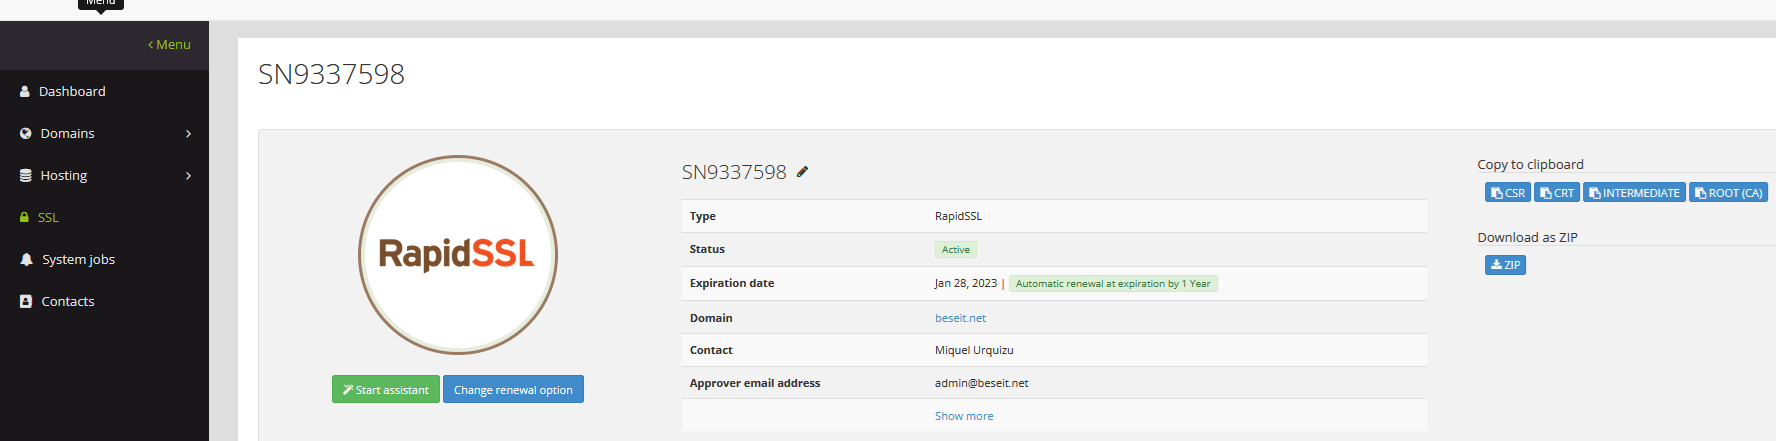The height and width of the screenshot is (441, 1776).
Task: Open the System jobs menu item
Action: [78, 259]
